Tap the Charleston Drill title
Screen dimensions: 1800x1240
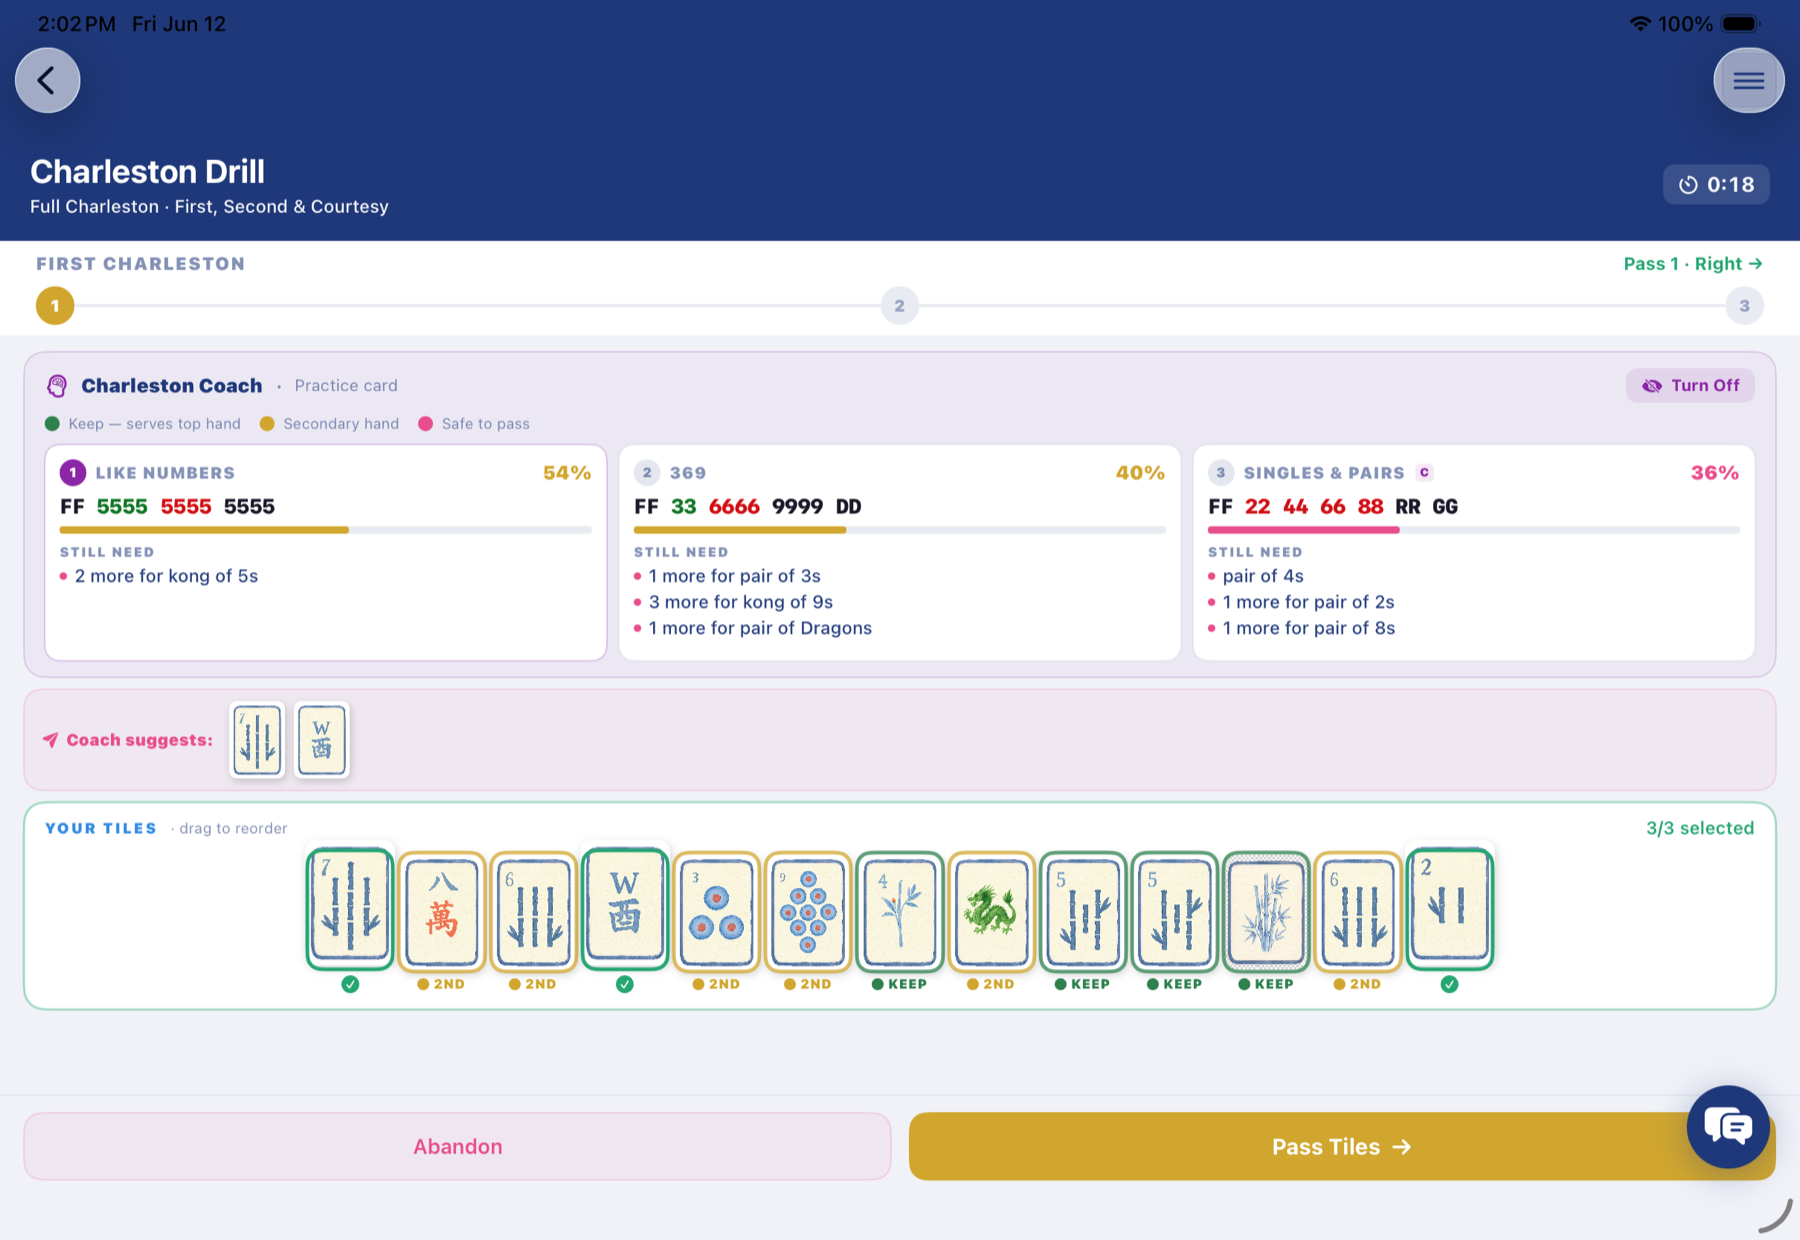coord(147,172)
